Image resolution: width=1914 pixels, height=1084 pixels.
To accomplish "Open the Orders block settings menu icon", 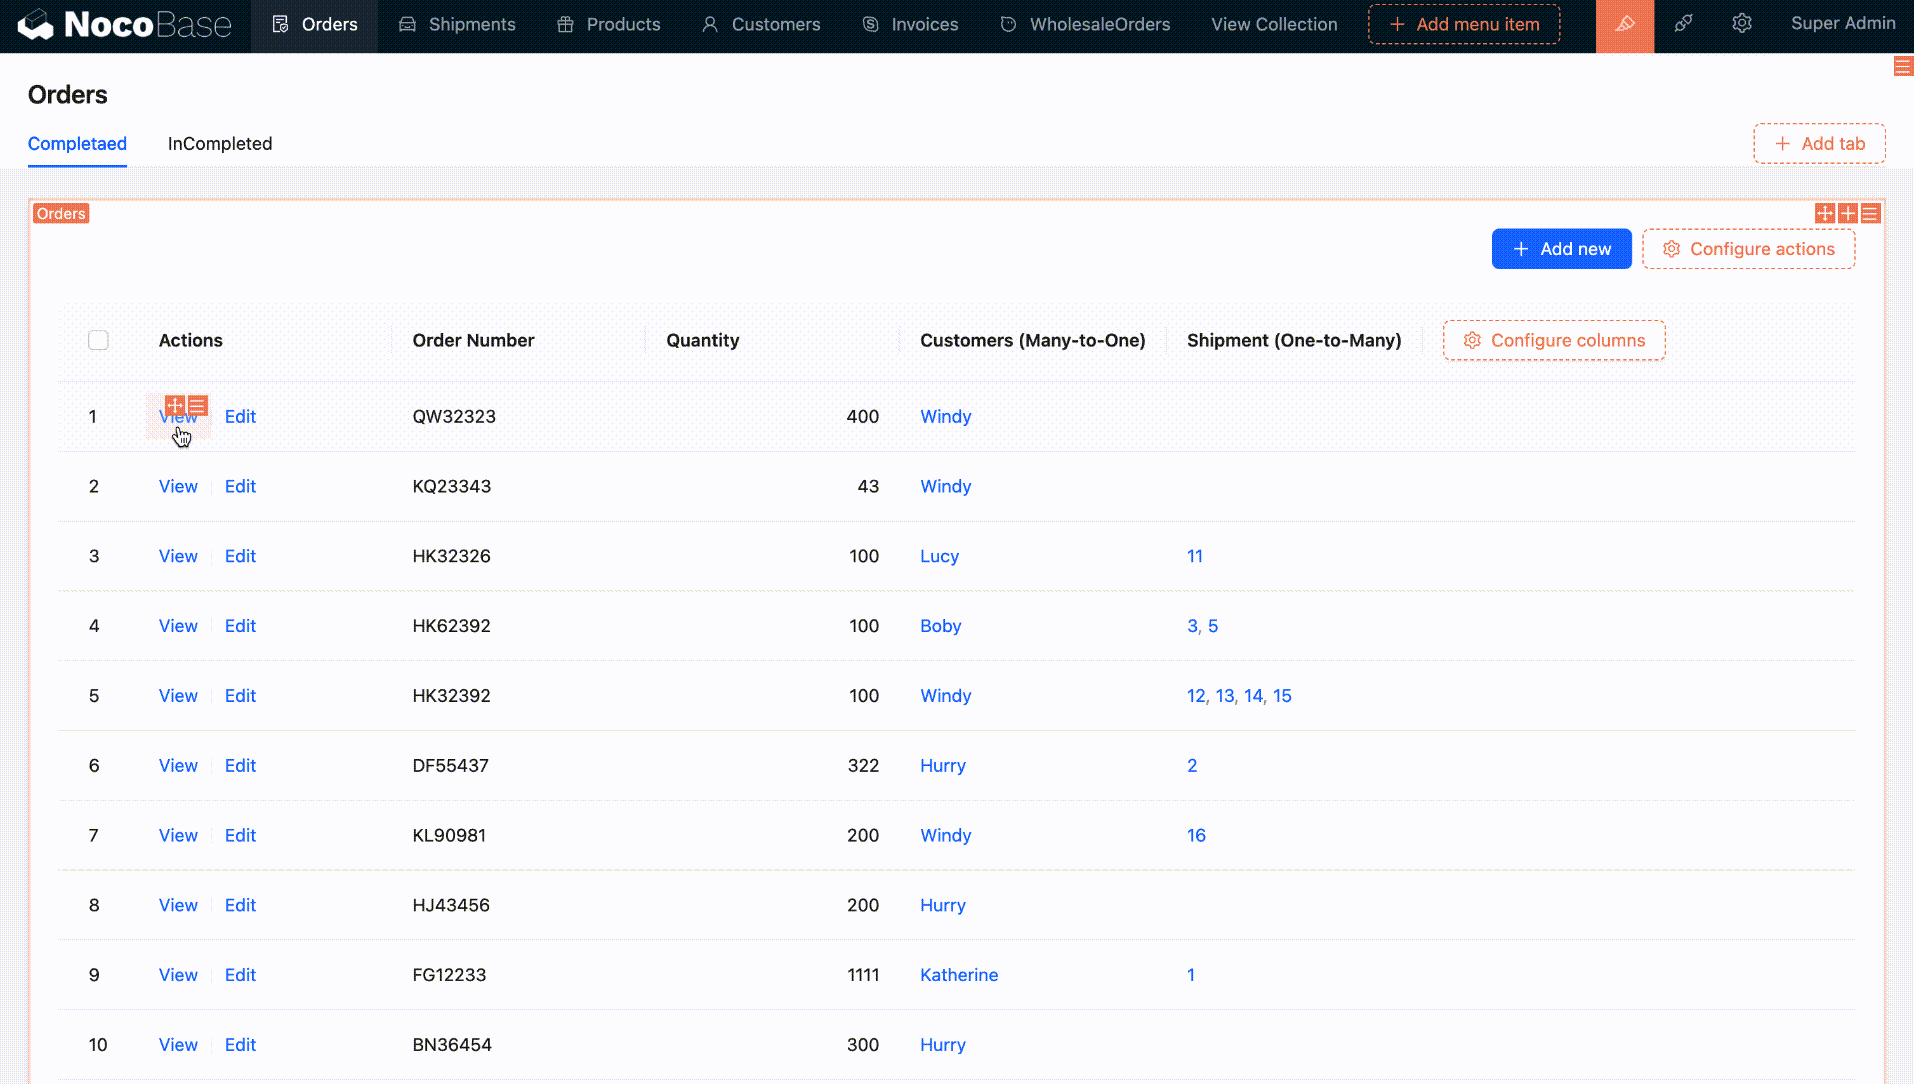I will pyautogui.click(x=1870, y=213).
